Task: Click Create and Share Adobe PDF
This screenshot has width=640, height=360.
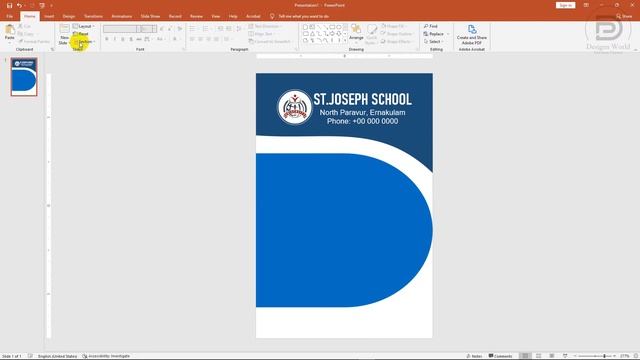Action: pyautogui.click(x=471, y=34)
